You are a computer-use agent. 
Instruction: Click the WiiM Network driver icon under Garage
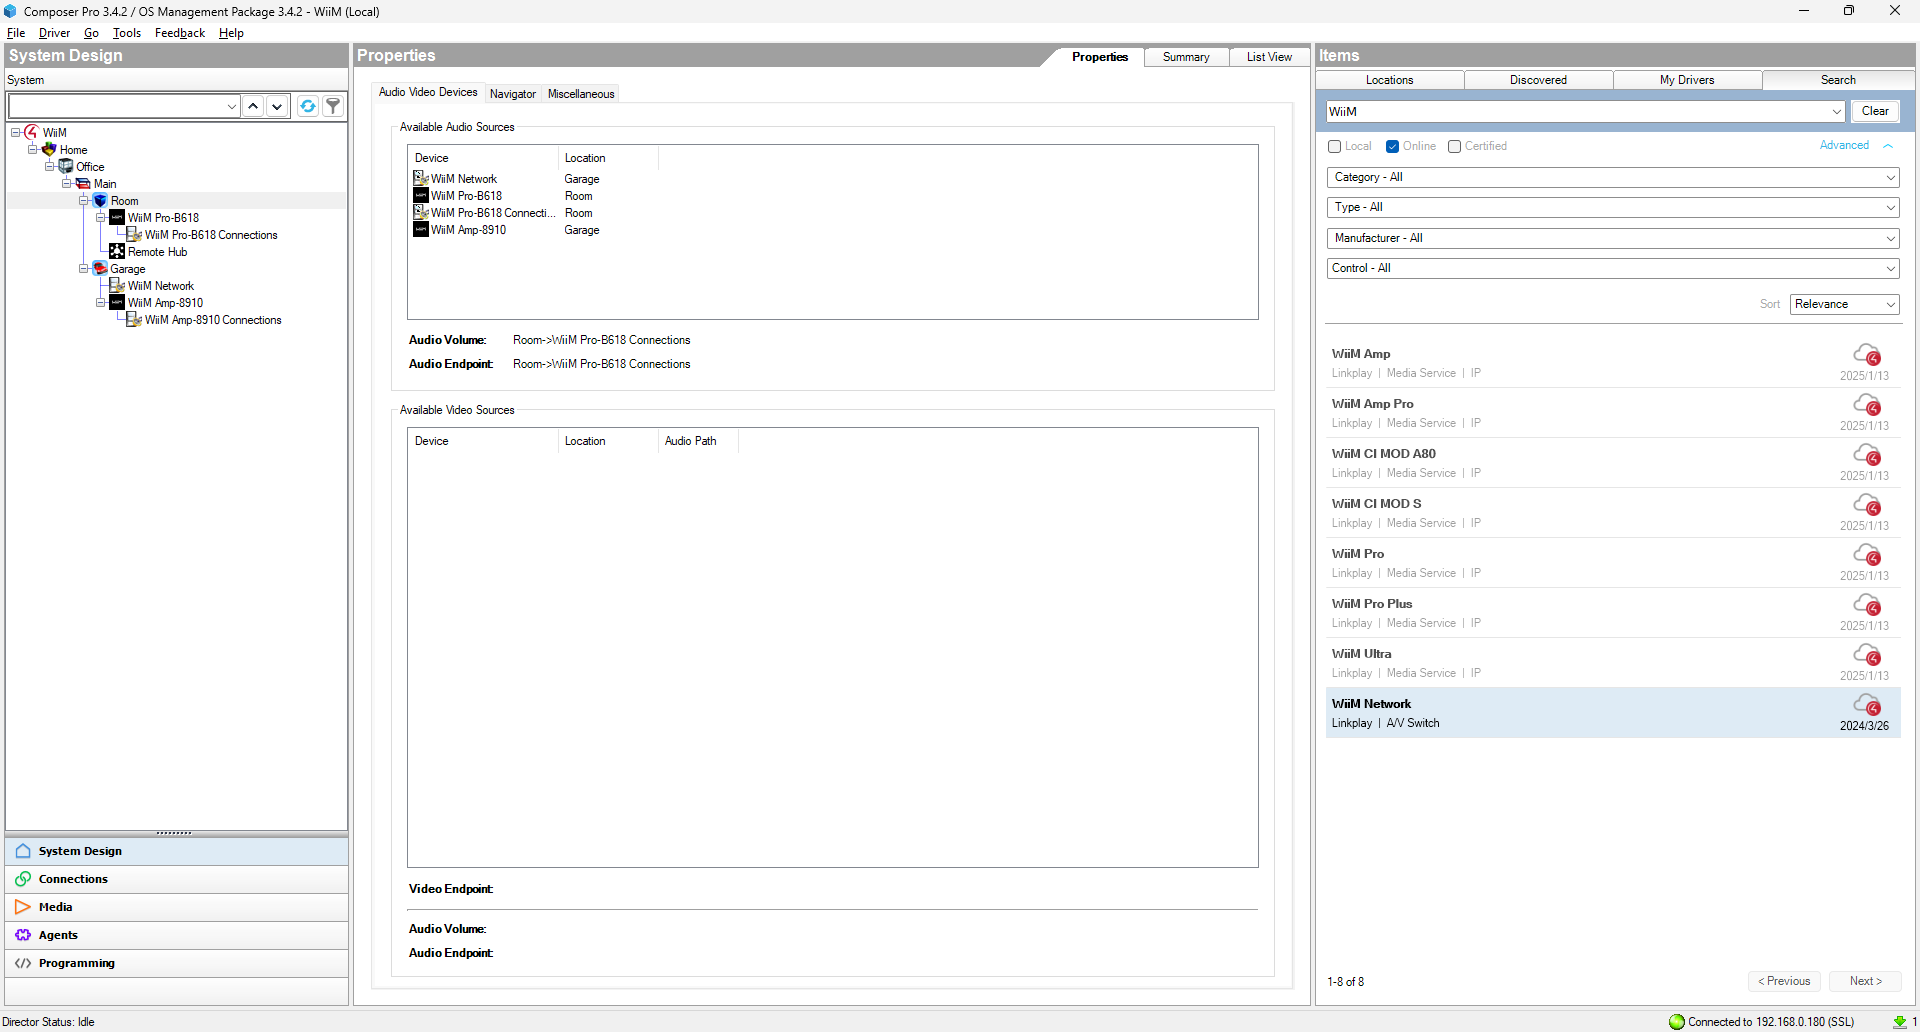pyautogui.click(x=117, y=285)
